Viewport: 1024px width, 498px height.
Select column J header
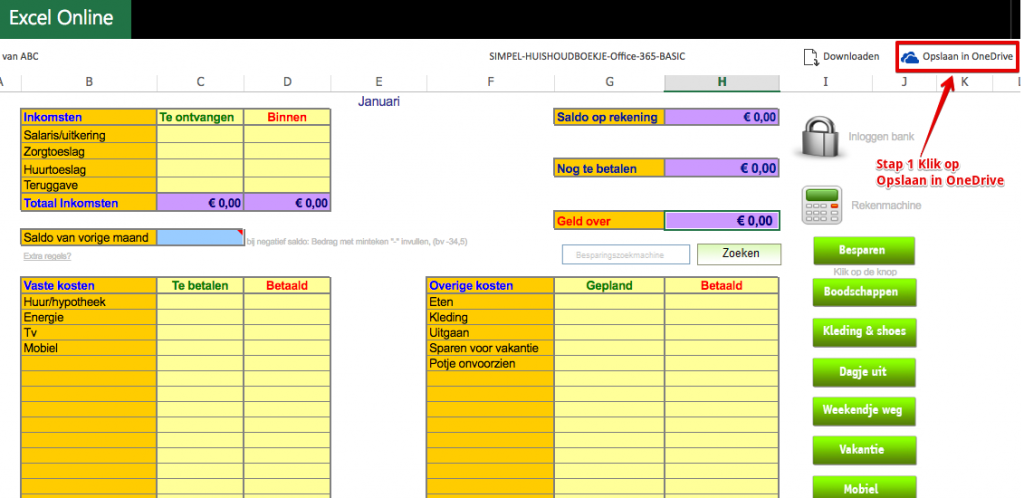[x=904, y=82]
